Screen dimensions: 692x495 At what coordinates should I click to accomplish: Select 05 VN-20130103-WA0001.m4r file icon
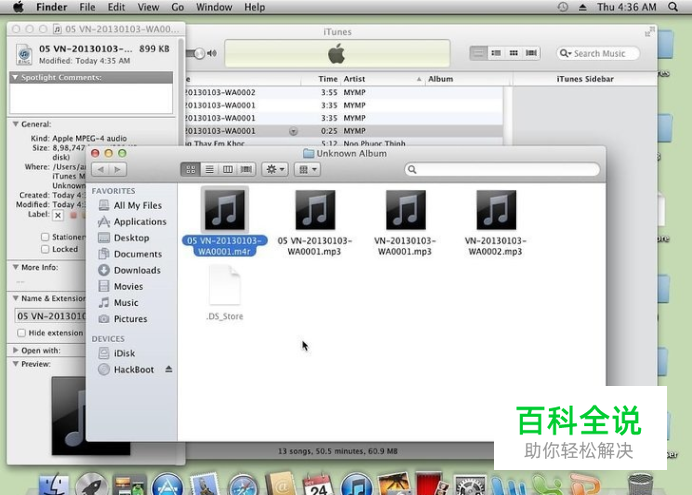point(225,210)
